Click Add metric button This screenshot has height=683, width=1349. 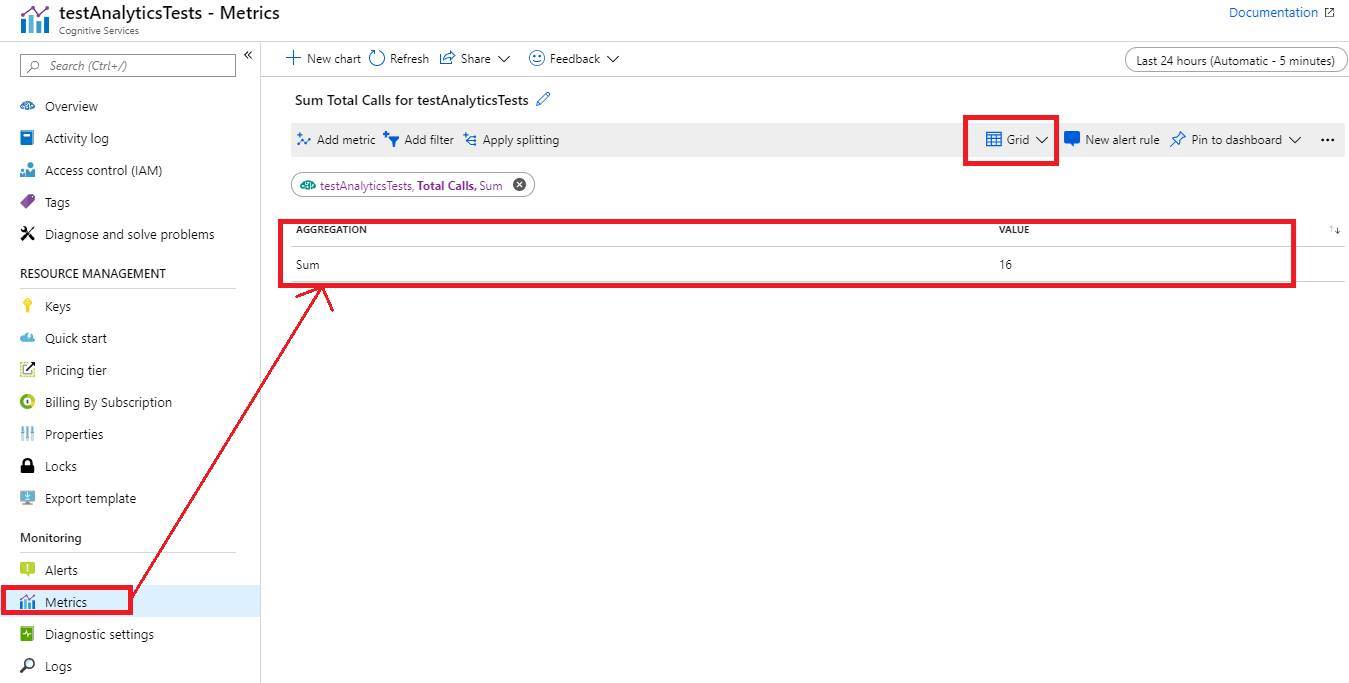[336, 140]
